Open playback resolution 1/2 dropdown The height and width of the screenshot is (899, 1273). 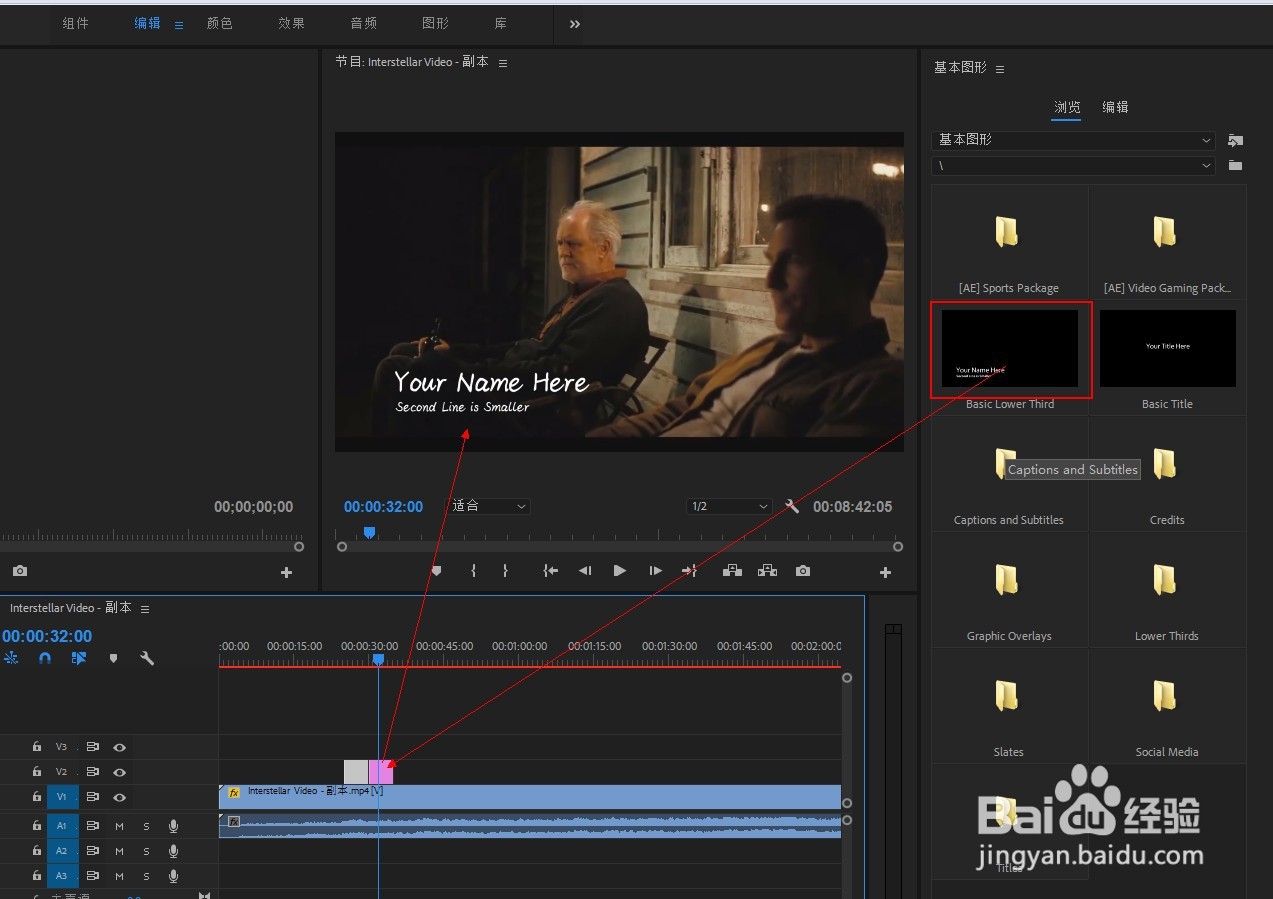pyautogui.click(x=729, y=506)
